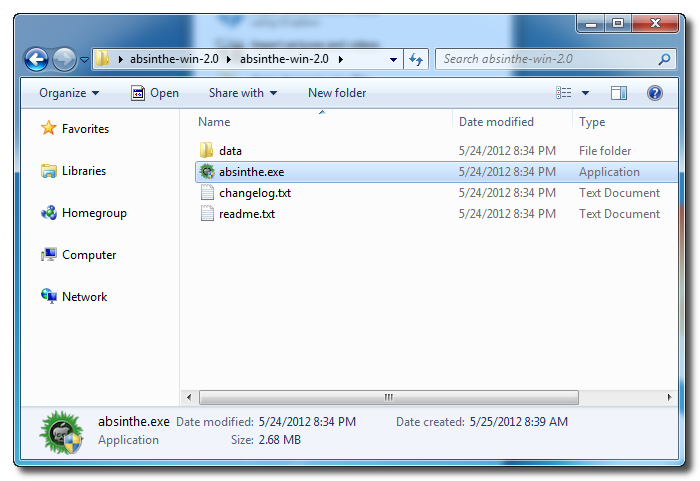This screenshot has height=481, width=700.
Task: Maximize the Explorer window
Action: click(618, 24)
